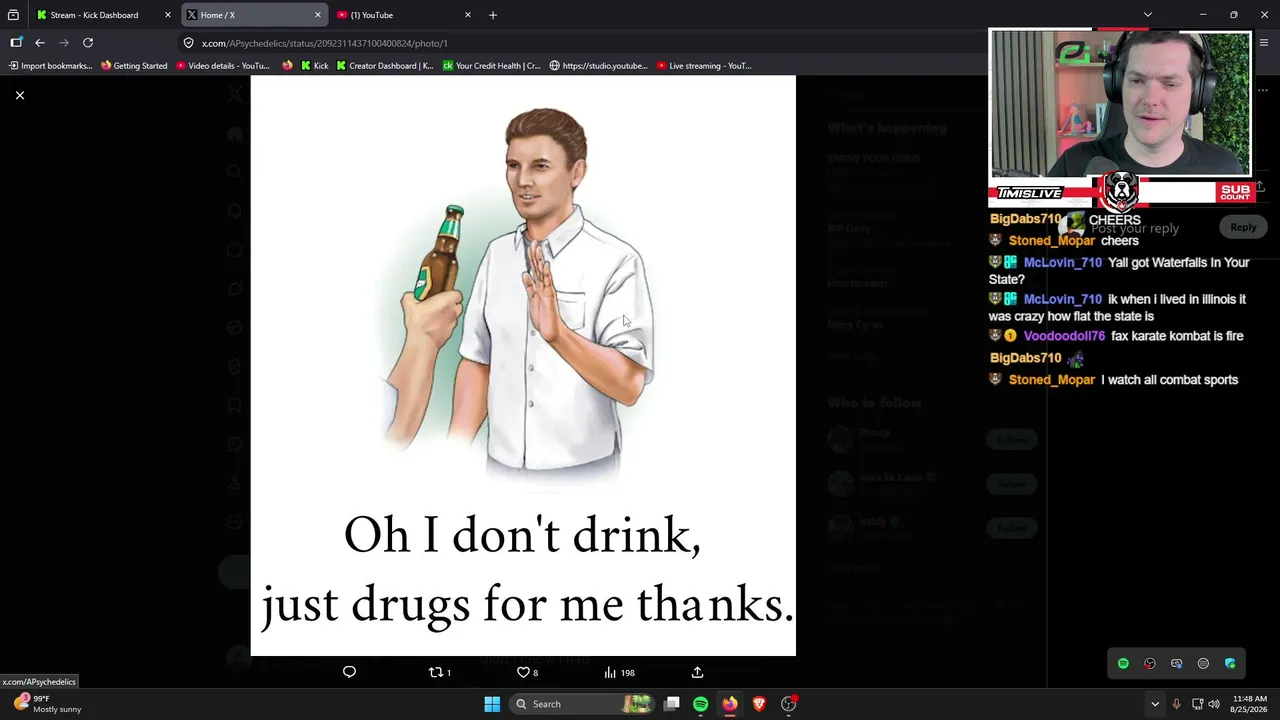Open the https://studio.youtube... bookmark
The height and width of the screenshot is (720, 1280).
click(x=599, y=66)
